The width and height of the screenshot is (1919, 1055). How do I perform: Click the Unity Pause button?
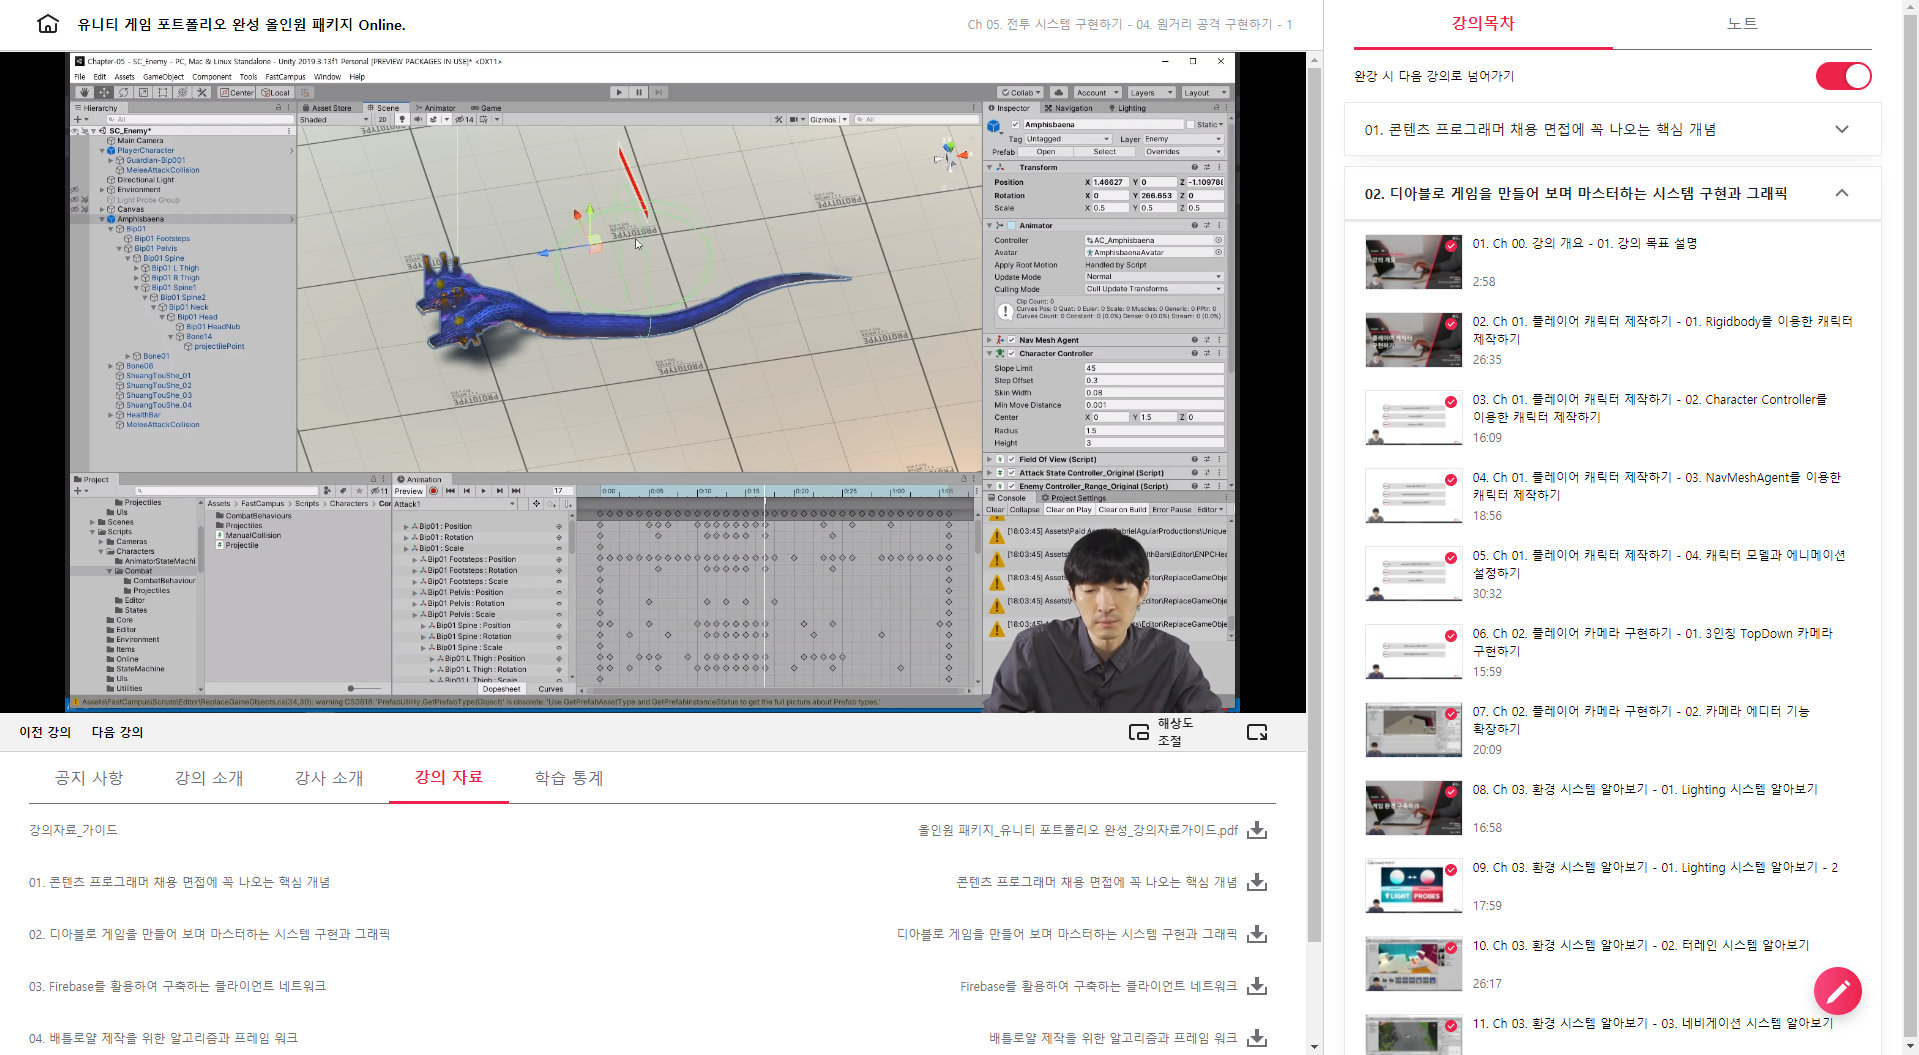[639, 92]
